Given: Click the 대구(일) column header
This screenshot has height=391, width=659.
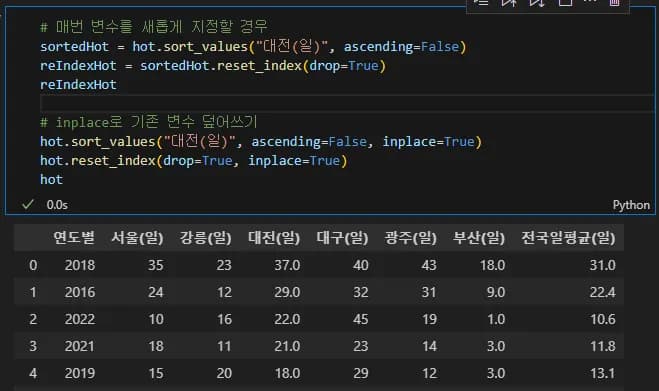Looking at the screenshot, I should pyautogui.click(x=342, y=238).
